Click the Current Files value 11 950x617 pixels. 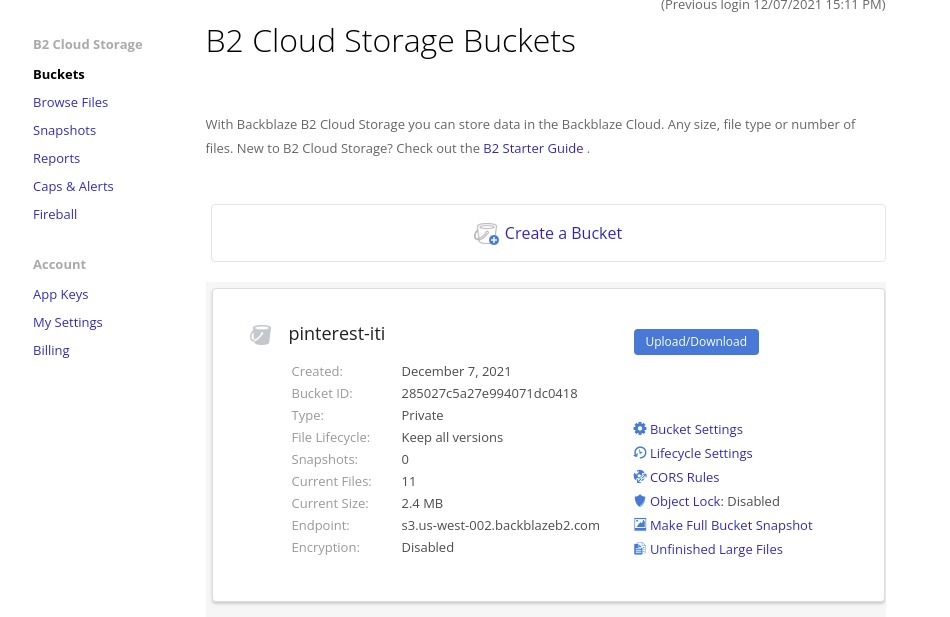408,482
